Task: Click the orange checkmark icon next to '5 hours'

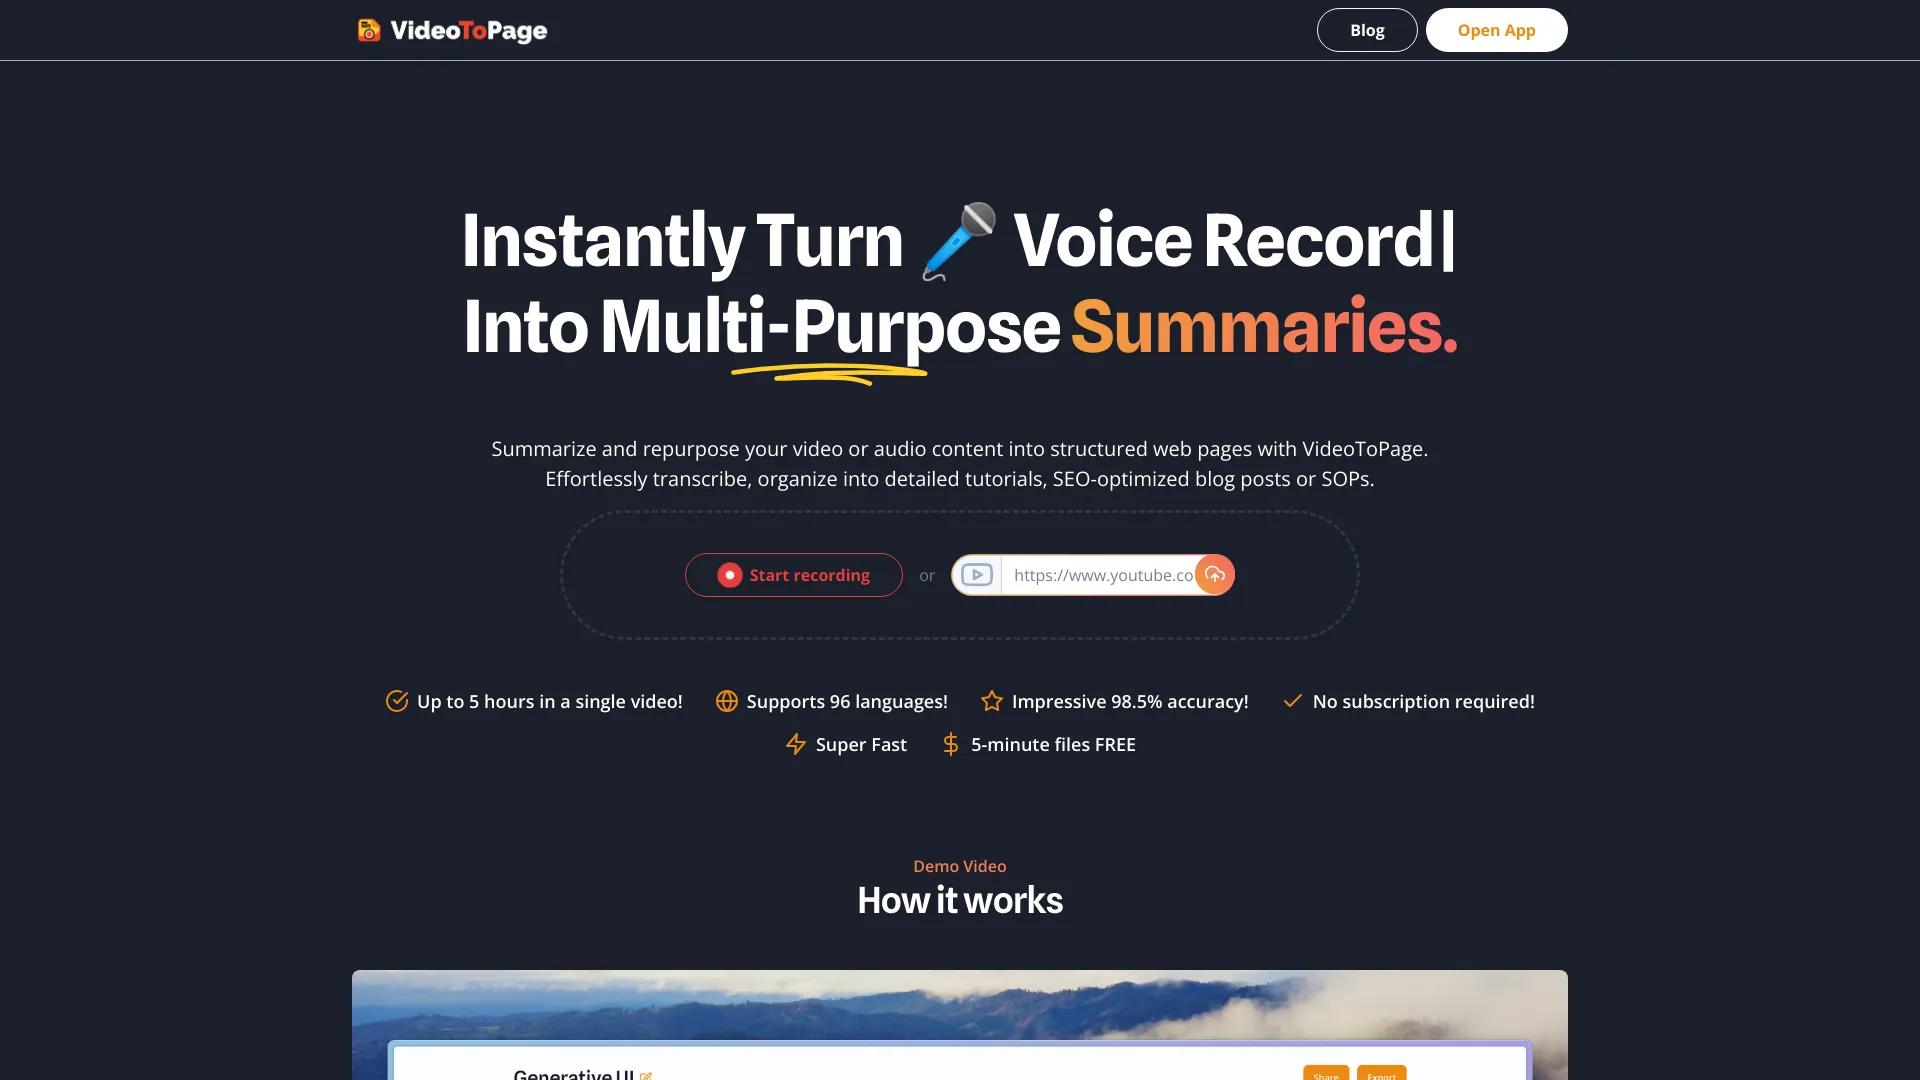Action: pos(396,700)
